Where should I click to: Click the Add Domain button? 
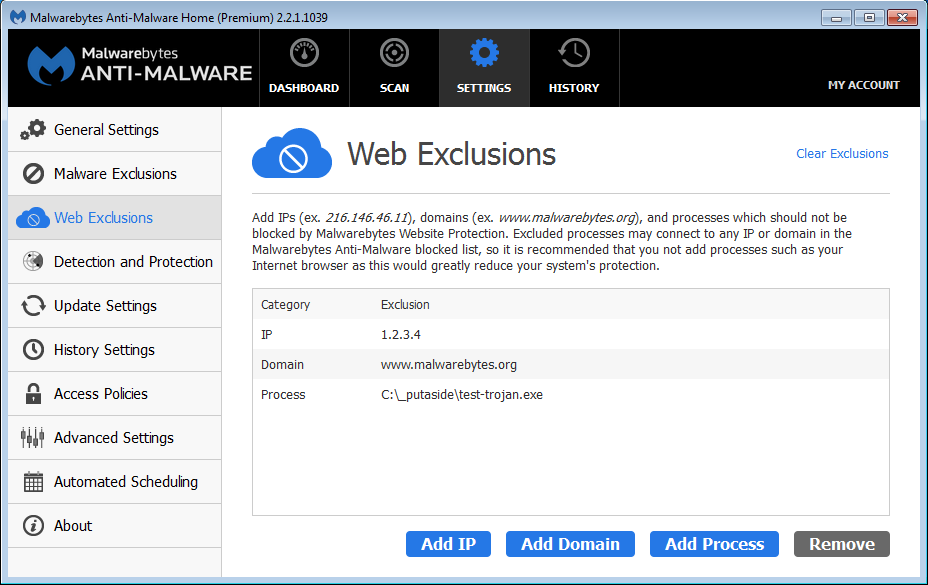[x=571, y=544]
